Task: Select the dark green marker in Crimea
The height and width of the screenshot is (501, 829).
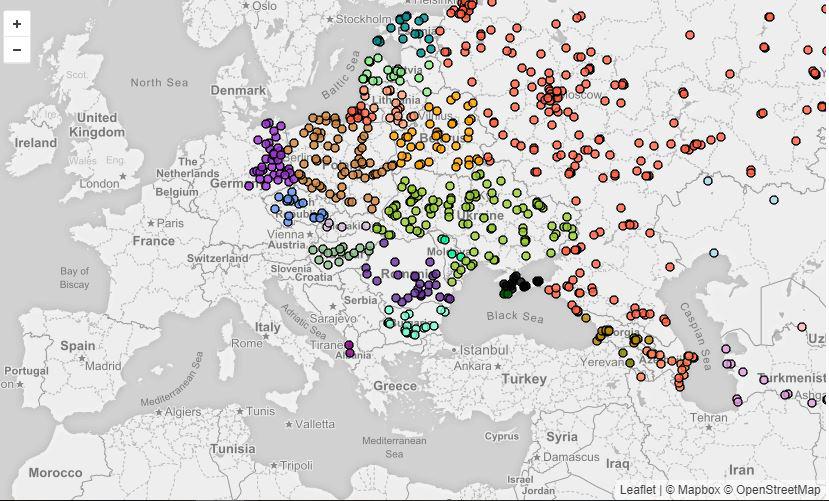Action: coord(506,293)
